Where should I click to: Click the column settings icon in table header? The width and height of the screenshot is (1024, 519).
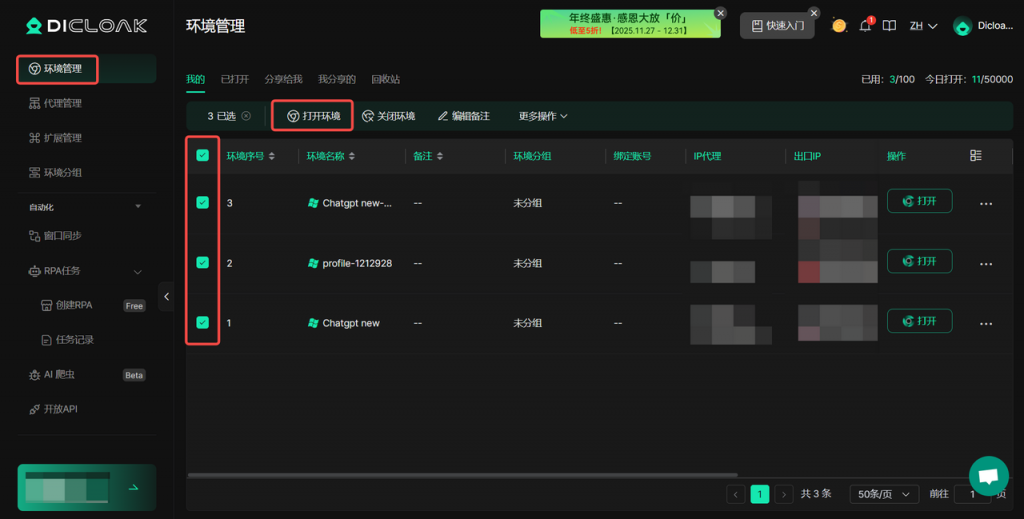click(x=976, y=156)
